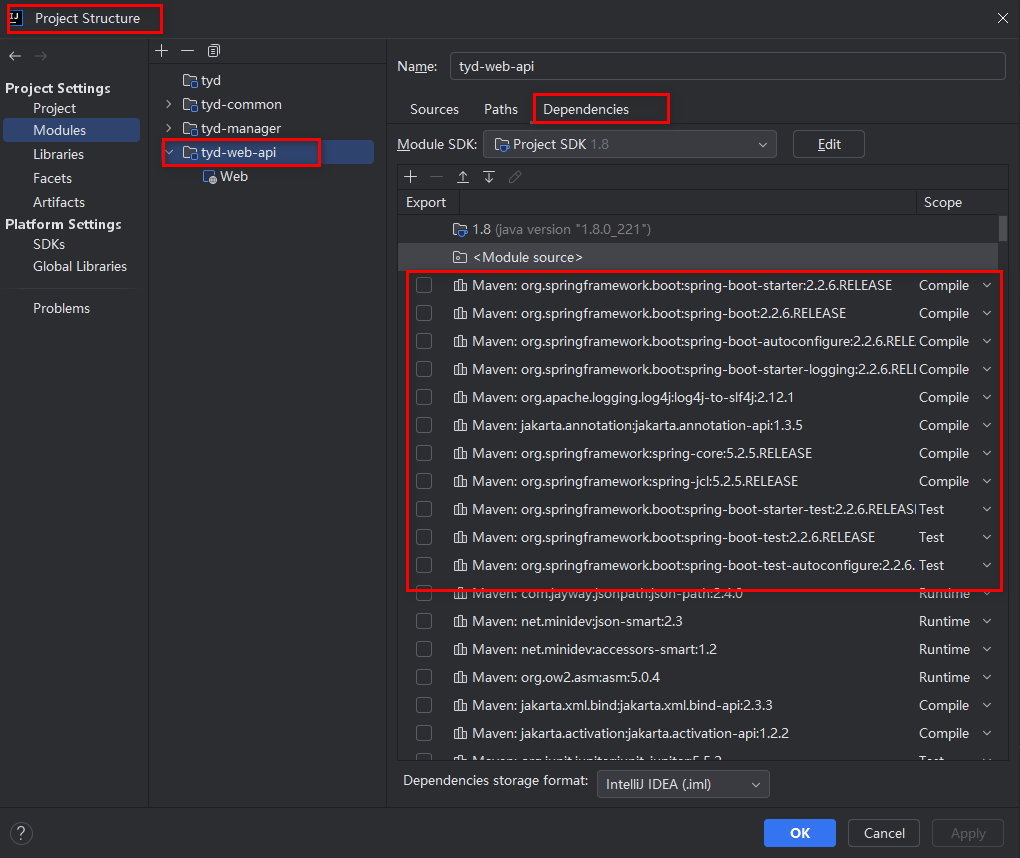
Task: Open Problems section
Action: click(x=62, y=308)
